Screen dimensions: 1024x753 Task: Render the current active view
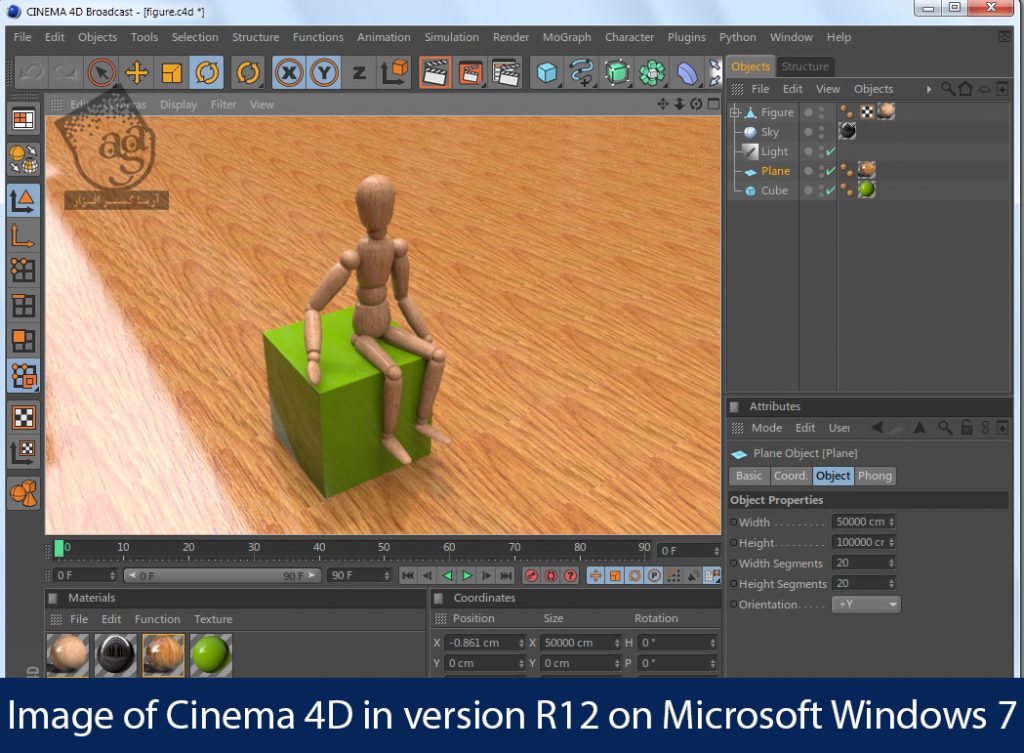pyautogui.click(x=435, y=72)
